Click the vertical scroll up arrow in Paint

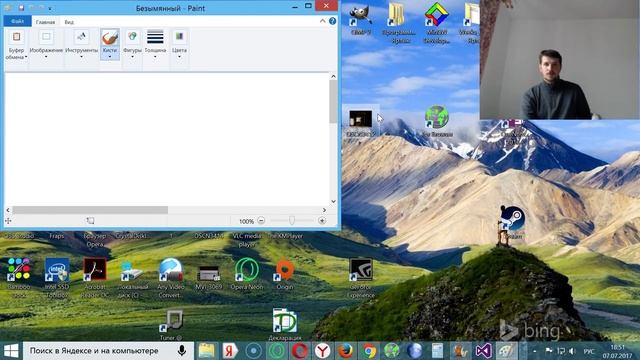(333, 76)
